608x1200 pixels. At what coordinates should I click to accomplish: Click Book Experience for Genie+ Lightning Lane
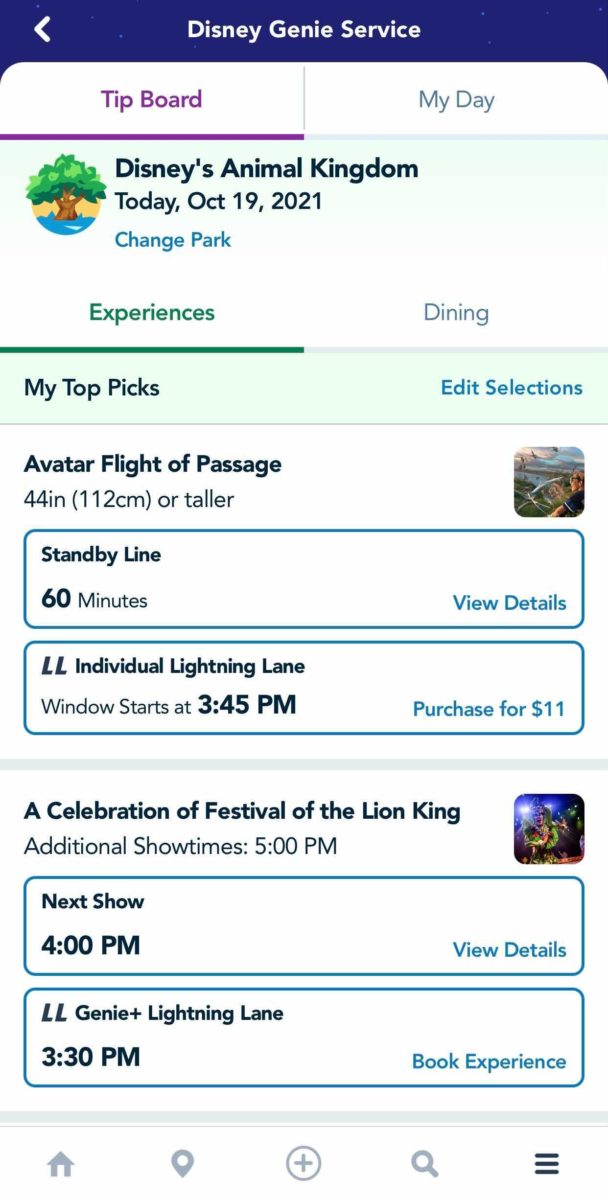(x=489, y=1062)
